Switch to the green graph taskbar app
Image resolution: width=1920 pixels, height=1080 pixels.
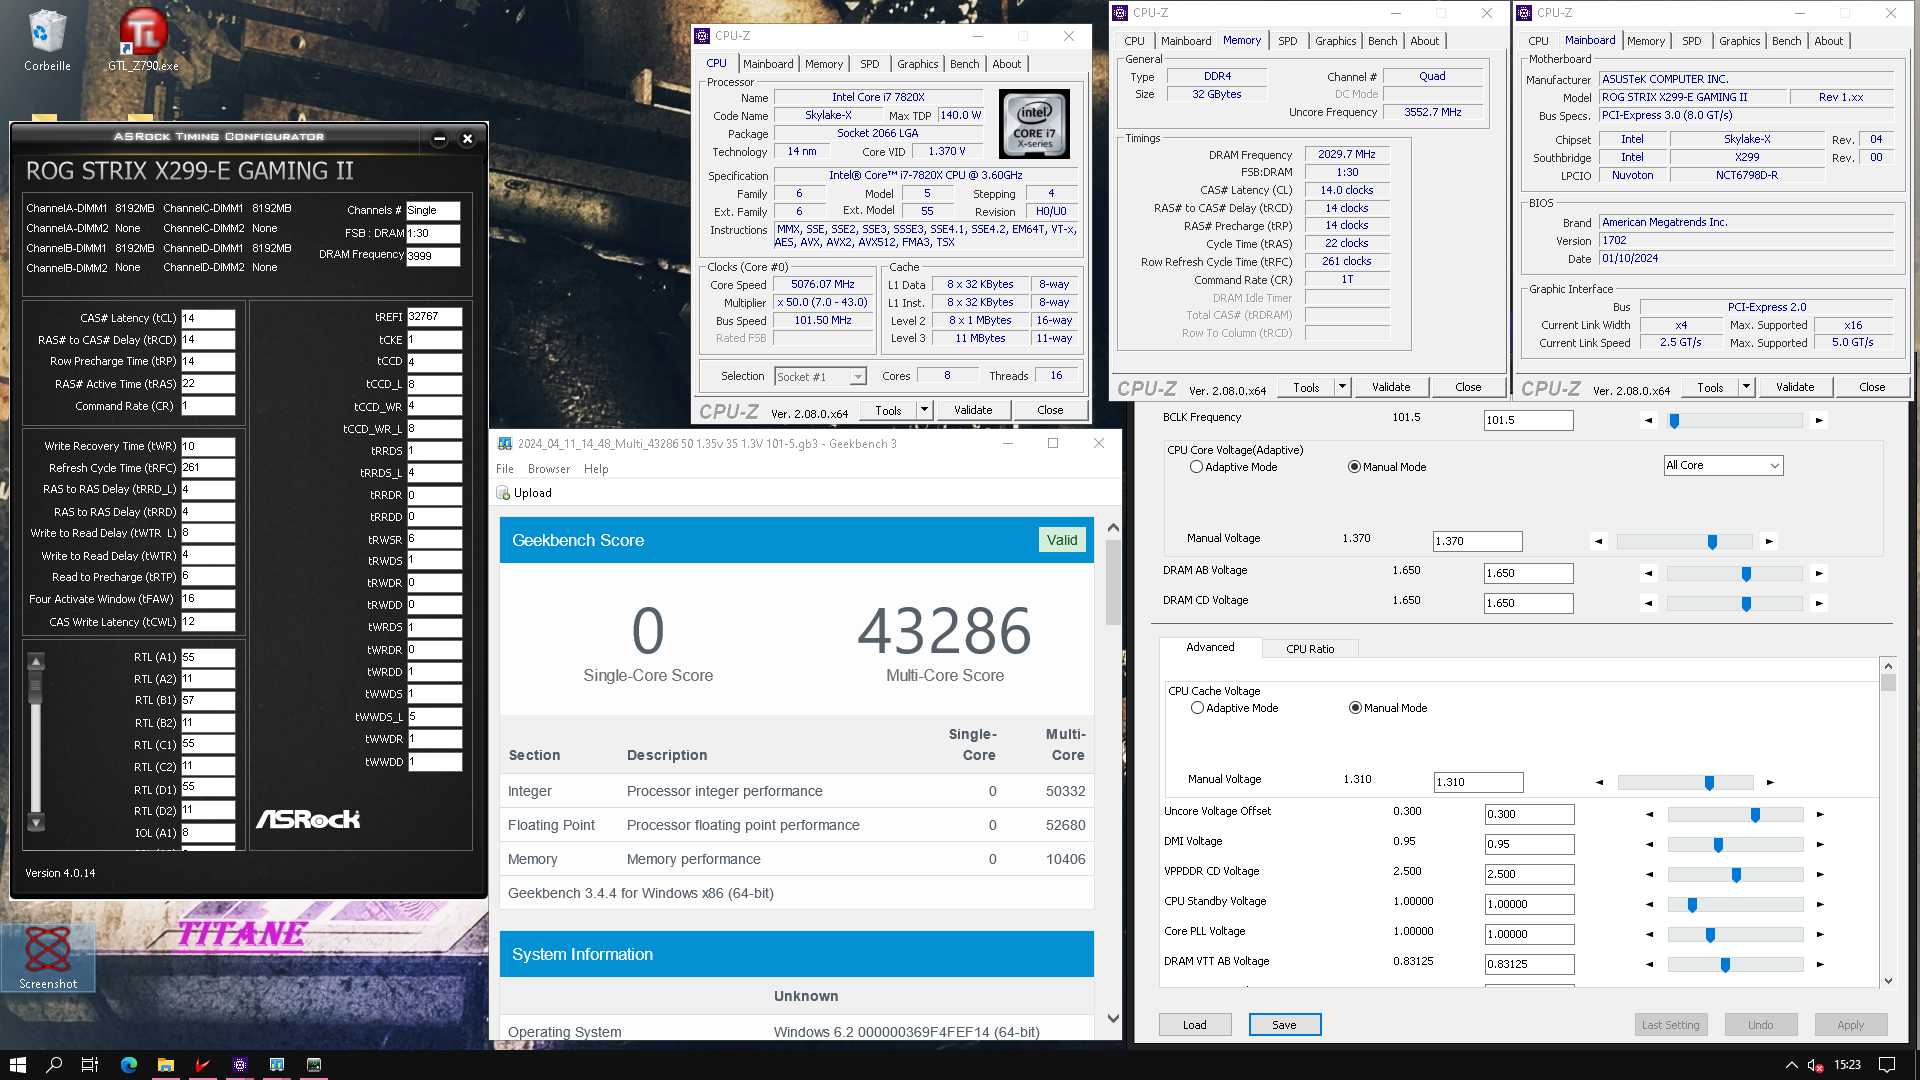(x=314, y=1065)
